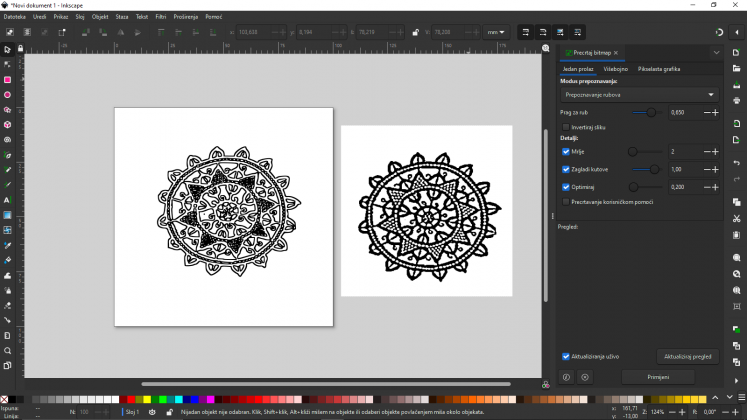Open the Prepoznavanje rubova mode dropdown
This screenshot has height=420, width=747.
pos(638,94)
